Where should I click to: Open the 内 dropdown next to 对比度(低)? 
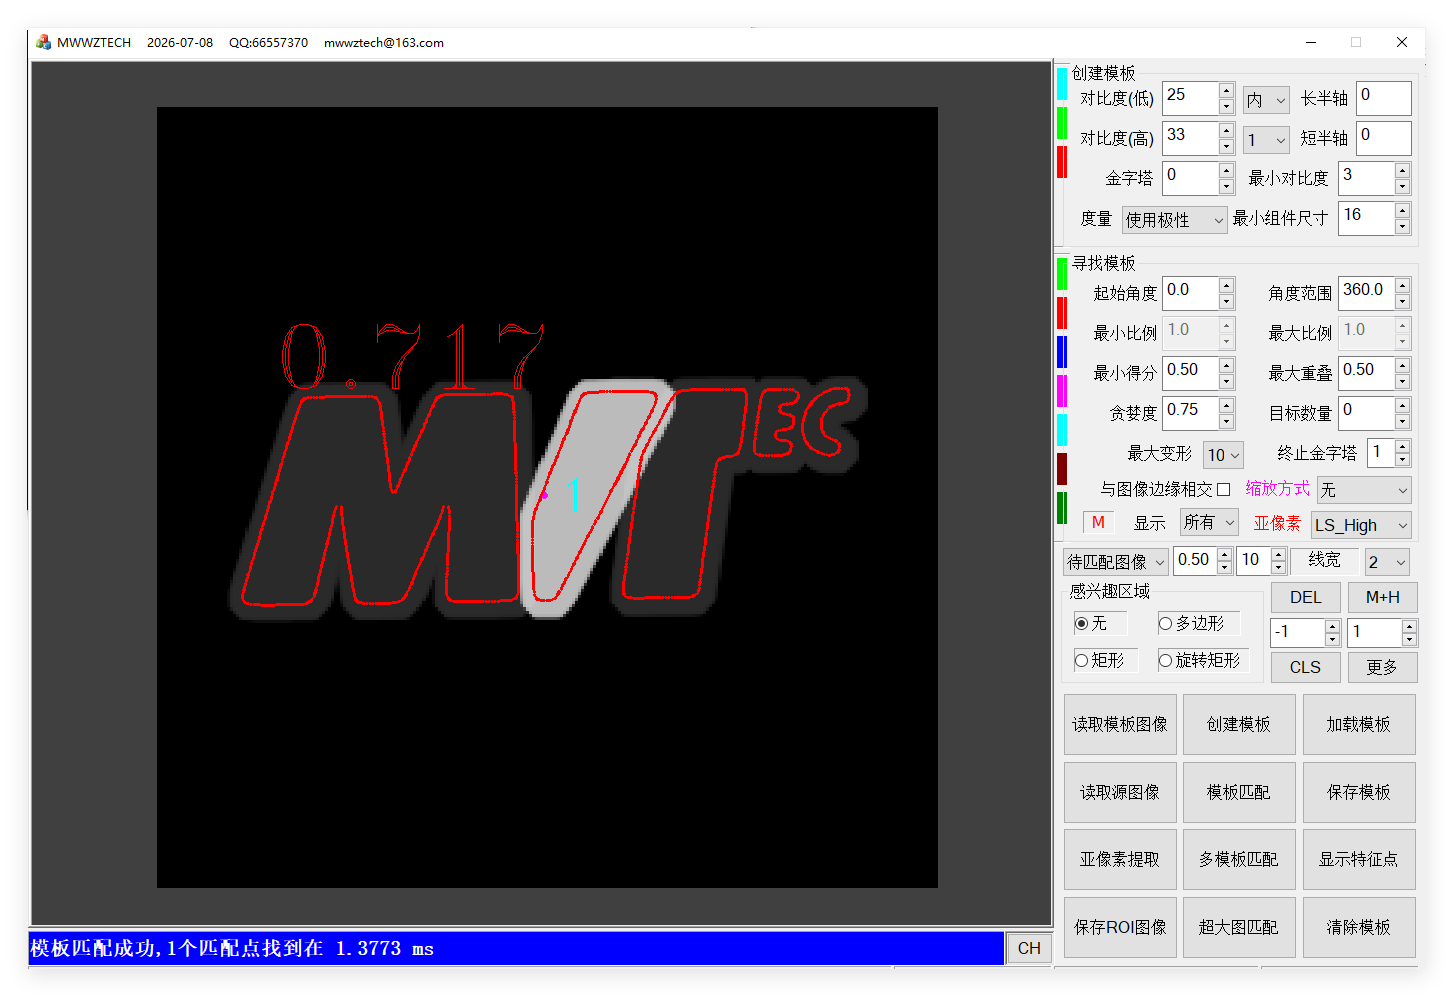[x=1266, y=100]
